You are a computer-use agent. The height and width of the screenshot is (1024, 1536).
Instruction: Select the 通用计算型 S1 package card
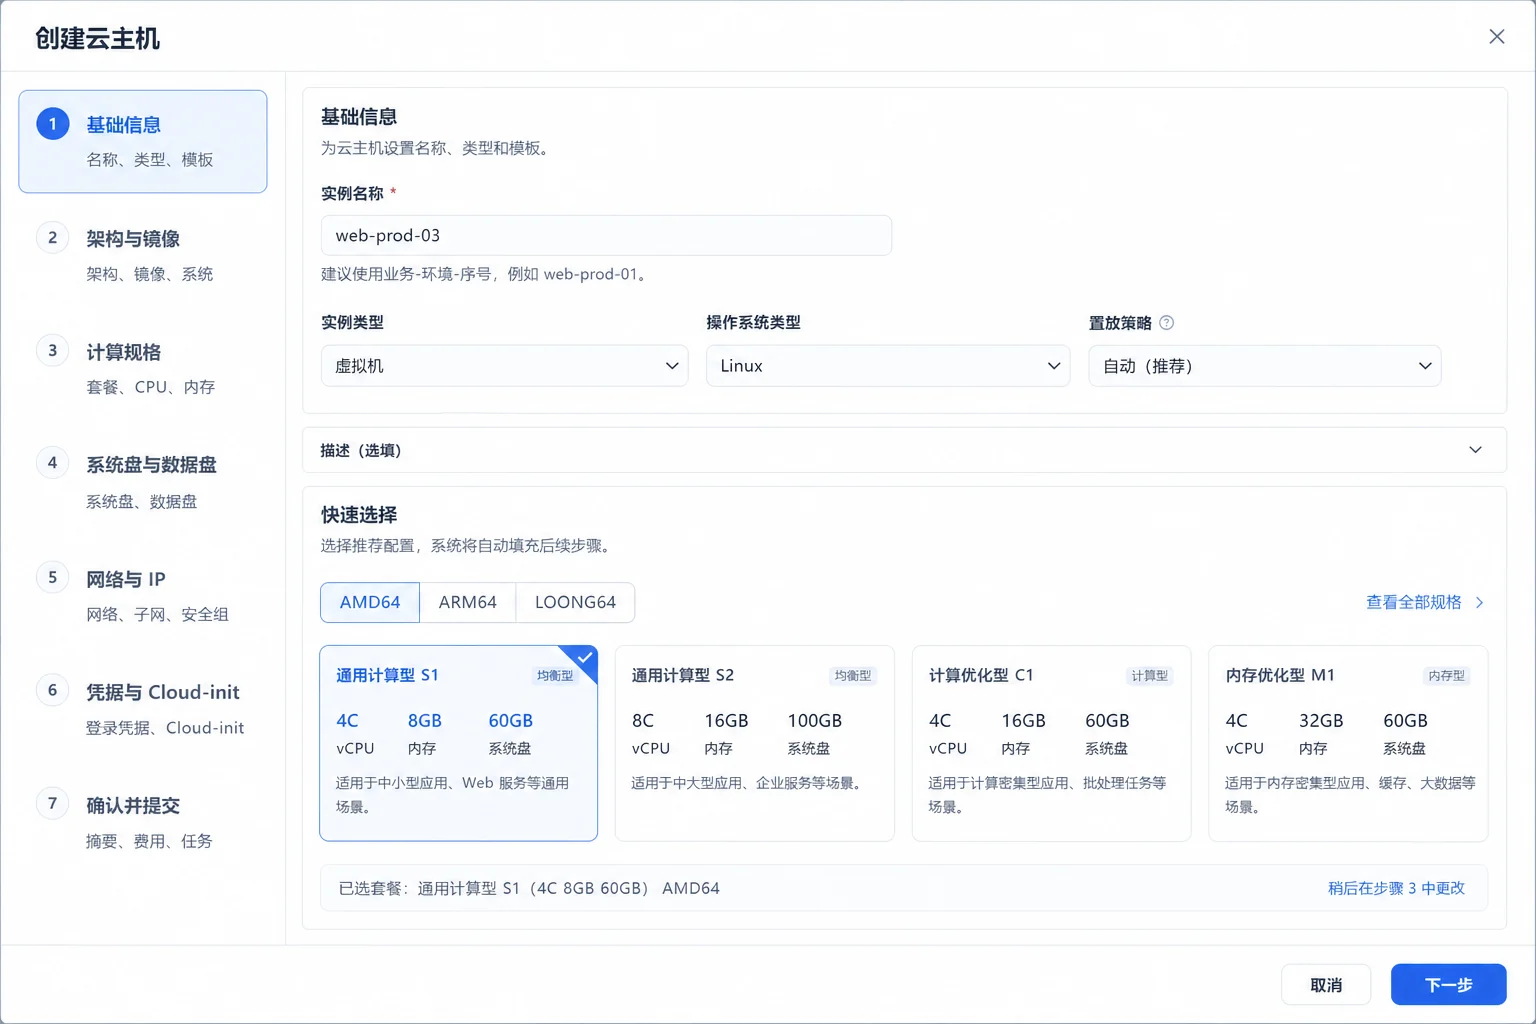point(458,743)
